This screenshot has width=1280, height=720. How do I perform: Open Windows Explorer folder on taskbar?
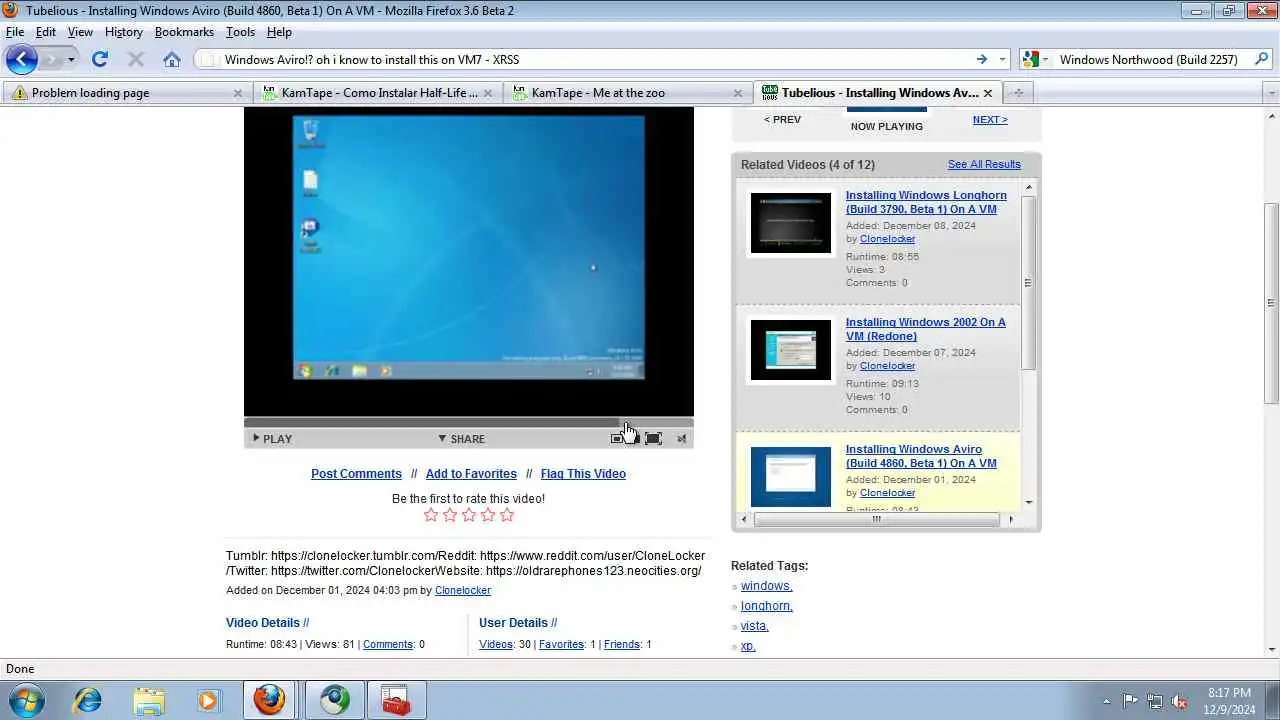pyautogui.click(x=148, y=700)
